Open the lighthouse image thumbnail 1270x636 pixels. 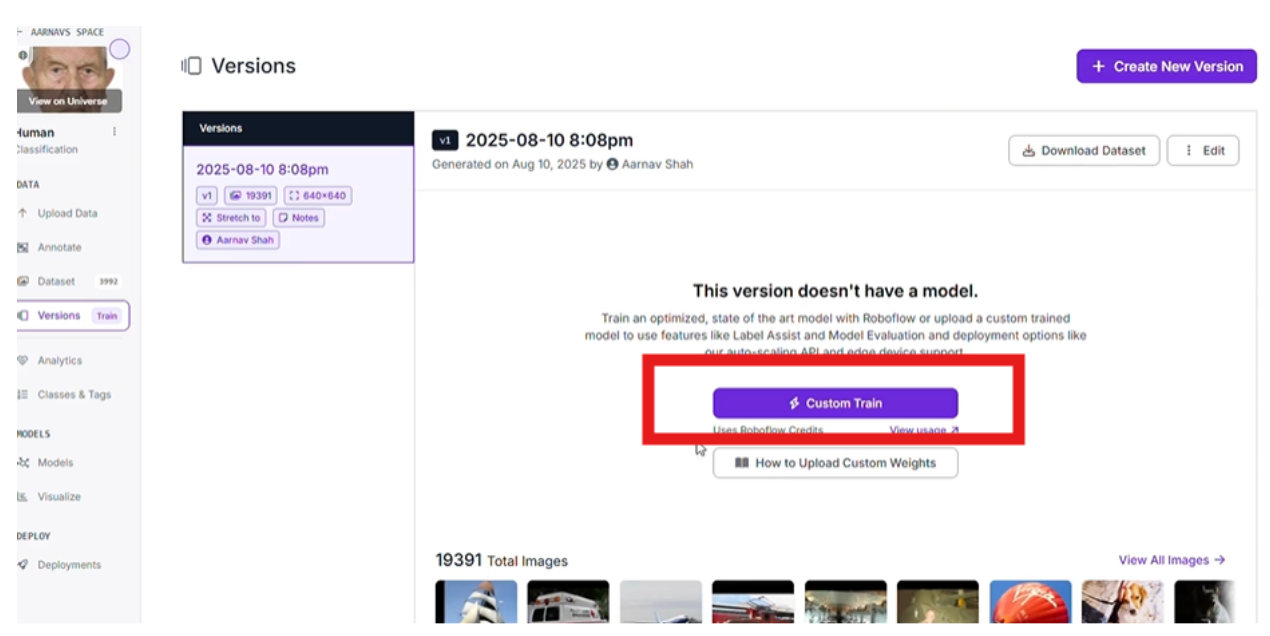tap(476, 601)
